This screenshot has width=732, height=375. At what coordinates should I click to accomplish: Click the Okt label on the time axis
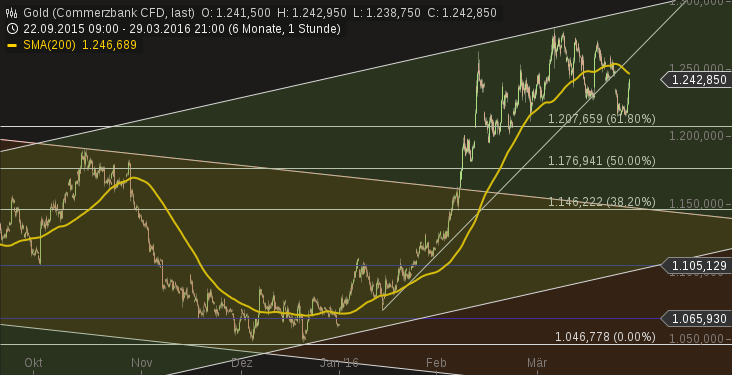(34, 363)
